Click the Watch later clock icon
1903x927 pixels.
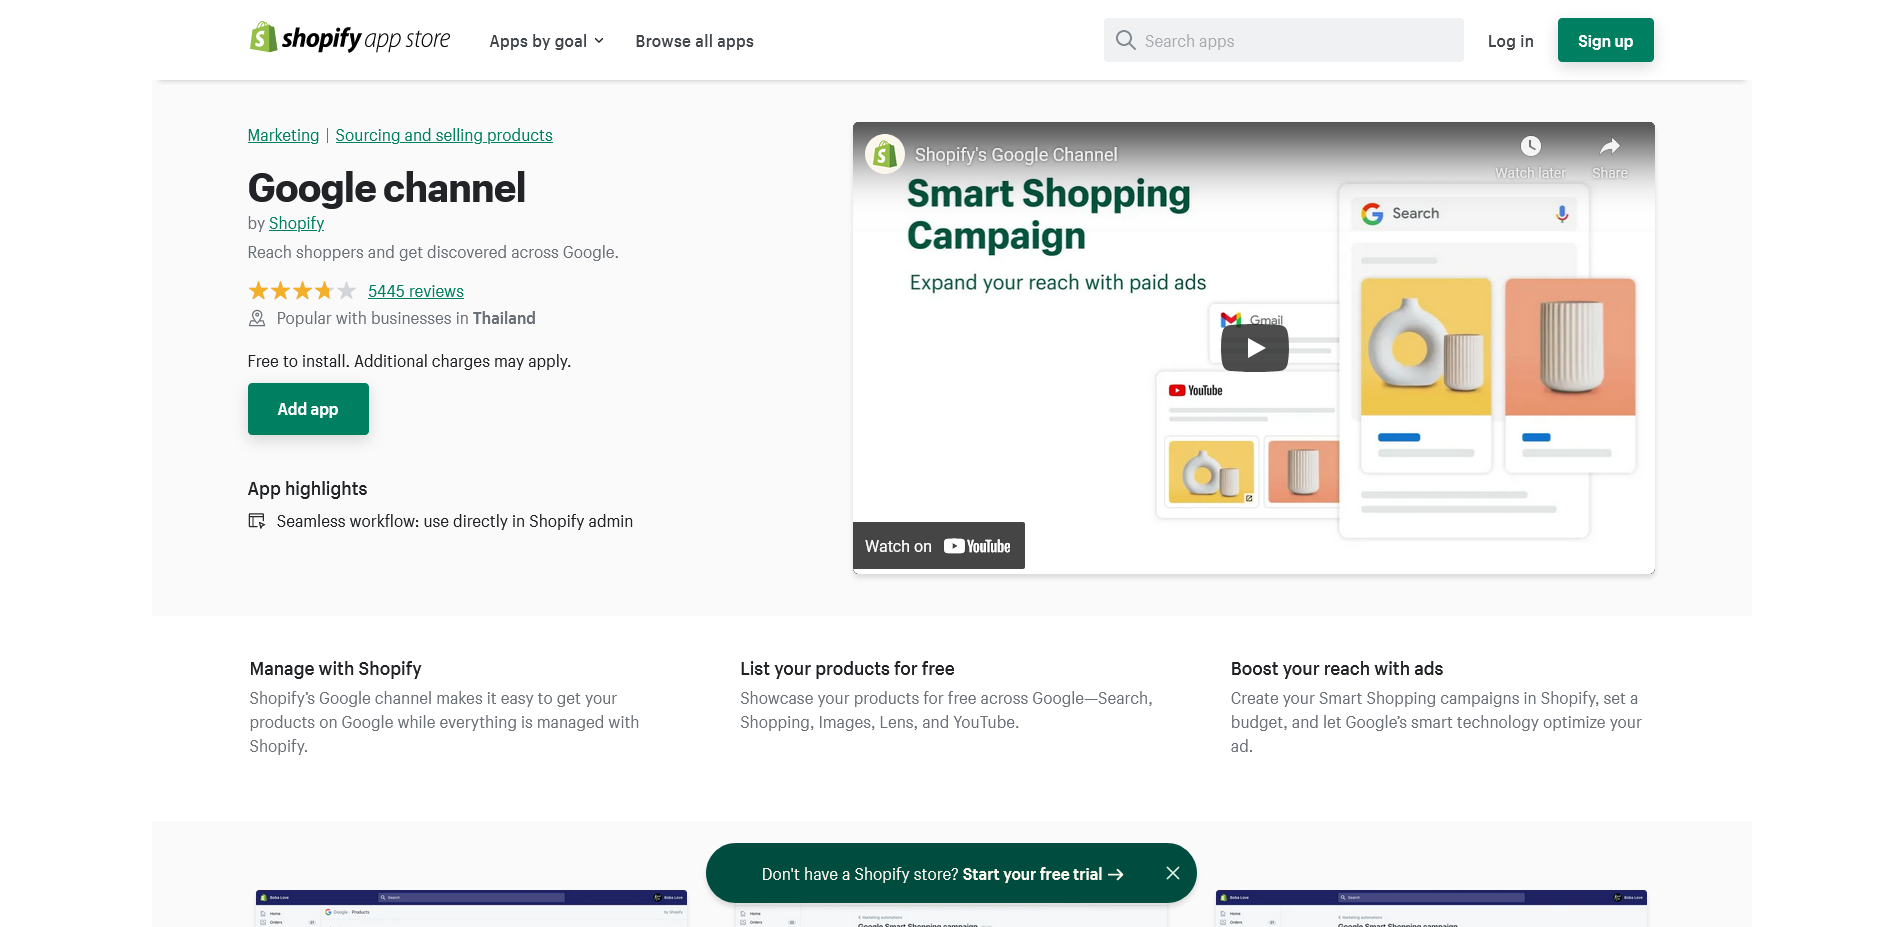1530,147
